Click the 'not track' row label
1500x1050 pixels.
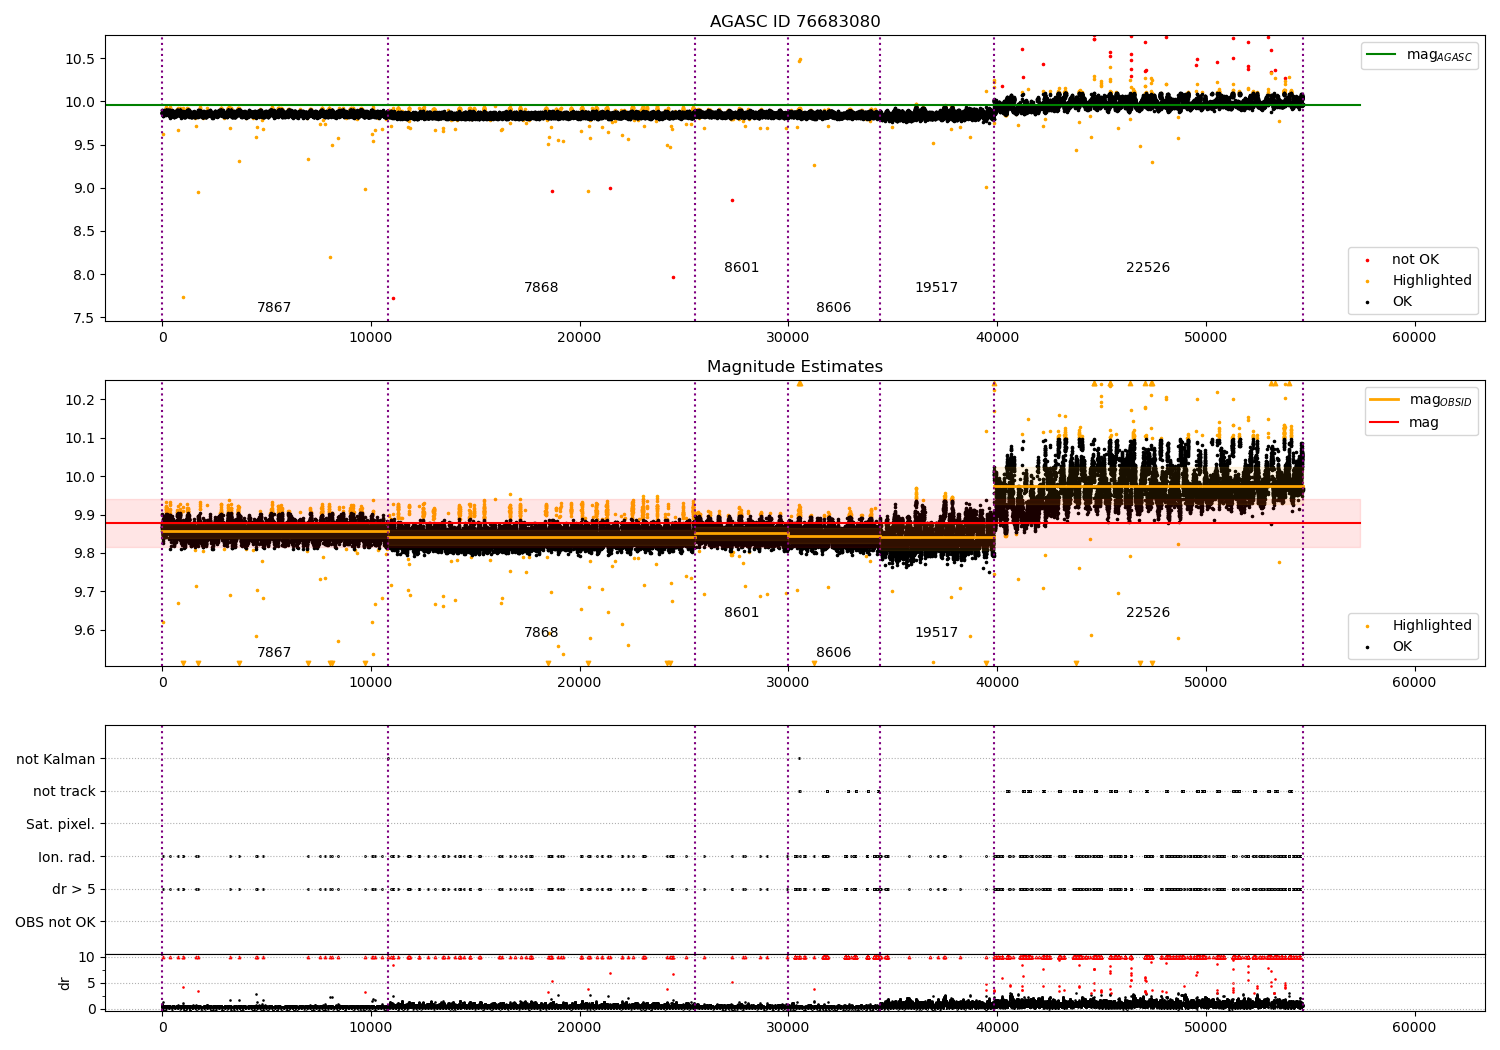(x=64, y=792)
